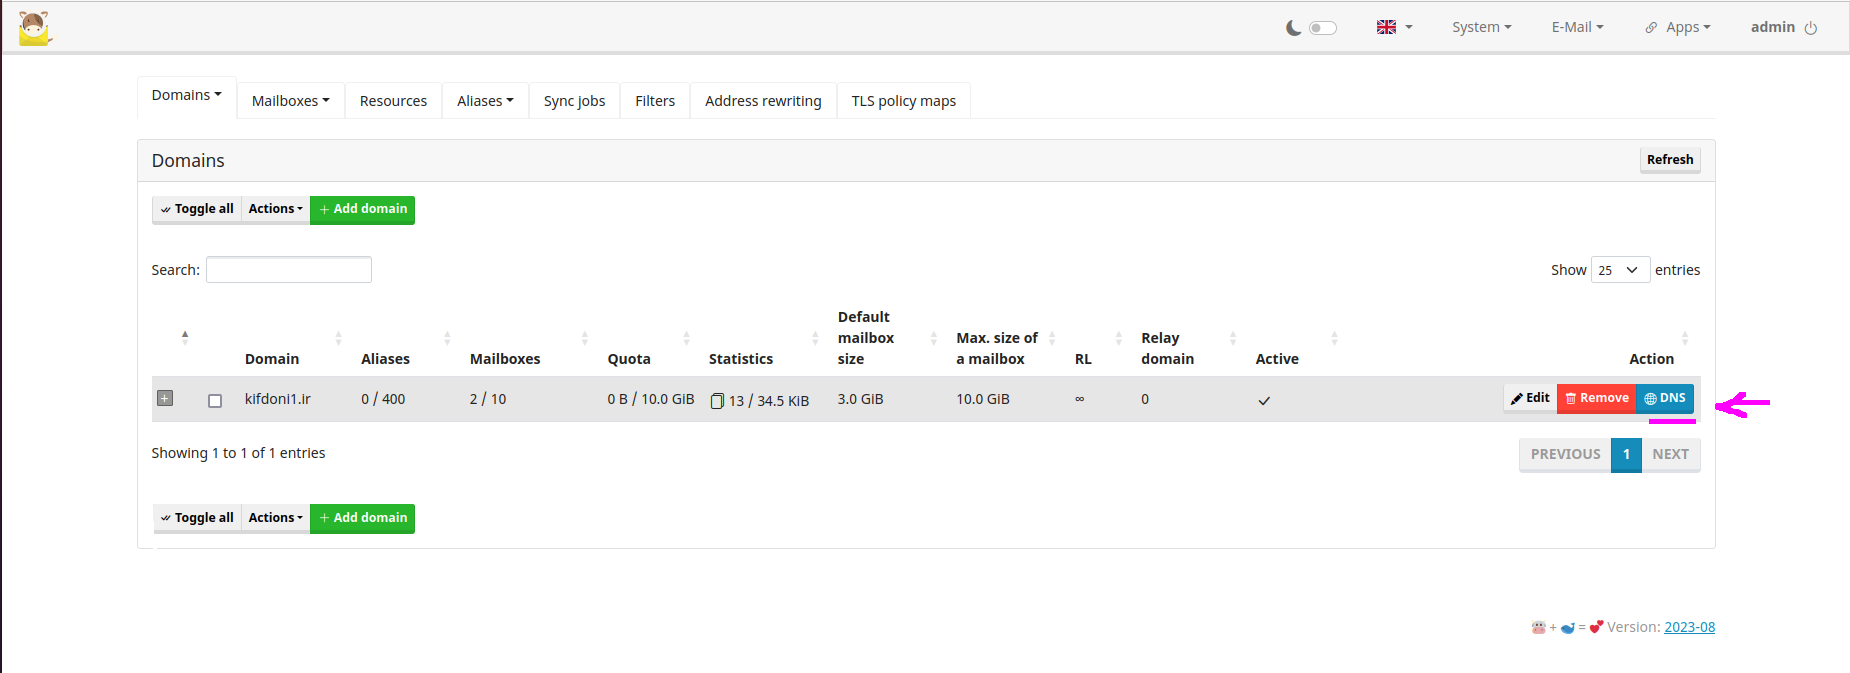Viewport: 1850px width, 673px height.
Task: Click the top Toggle all button
Action: coord(197,209)
